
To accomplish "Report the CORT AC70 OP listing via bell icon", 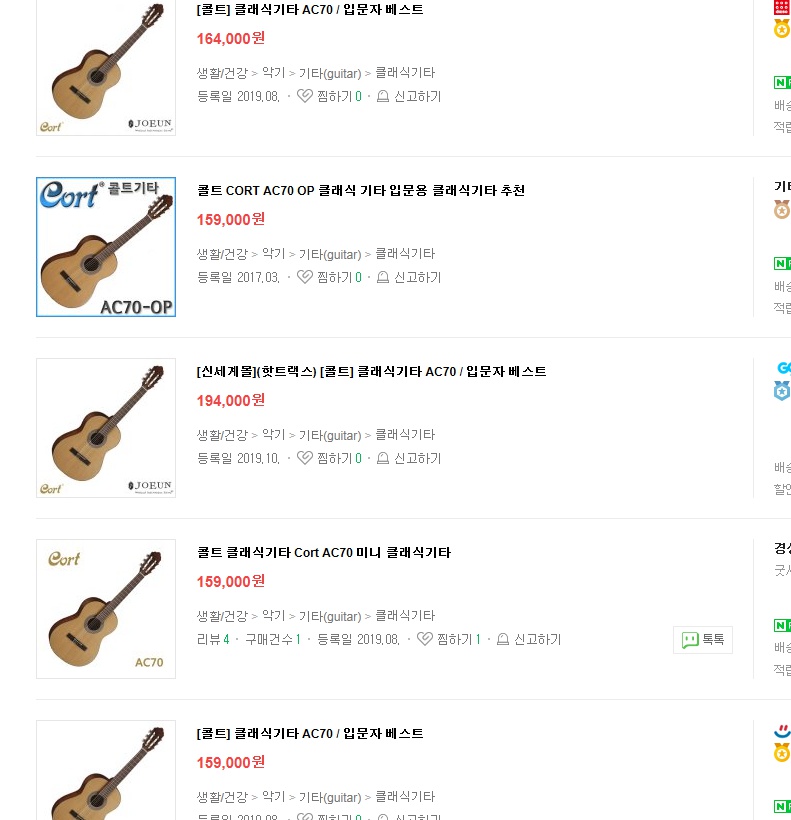I will click(x=383, y=278).
